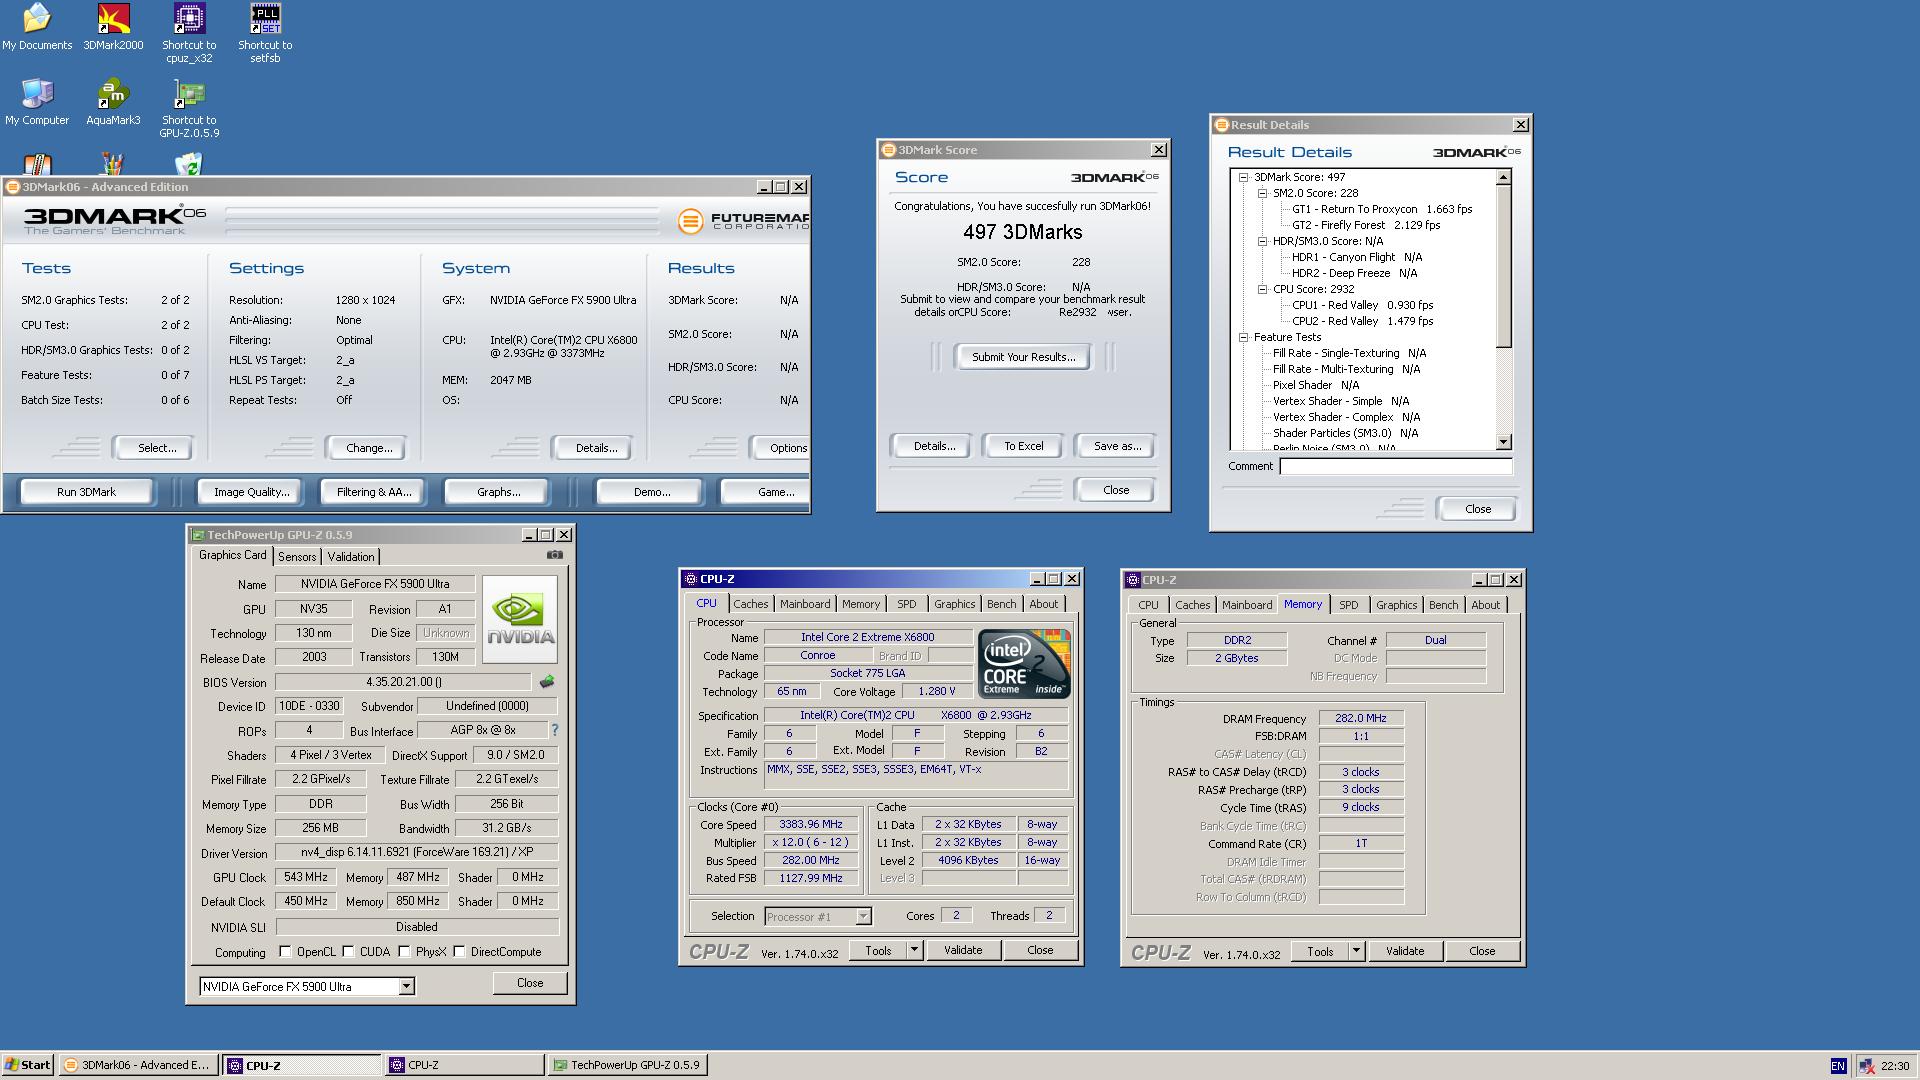Open the My Documents desktop icon
Image resolution: width=1920 pixels, height=1080 pixels.
click(37, 27)
